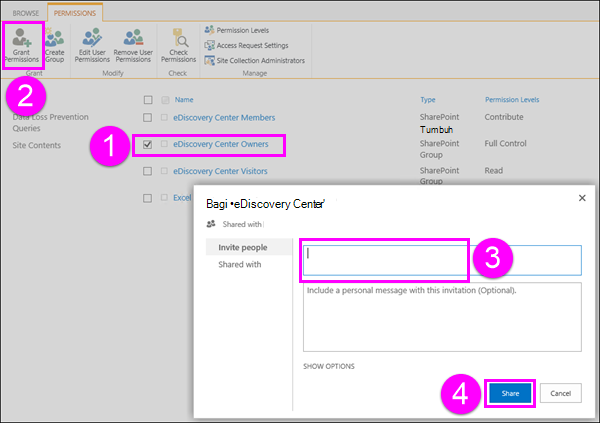
Task: Switch to the BROWSE ribbon tab
Action: pos(26,13)
